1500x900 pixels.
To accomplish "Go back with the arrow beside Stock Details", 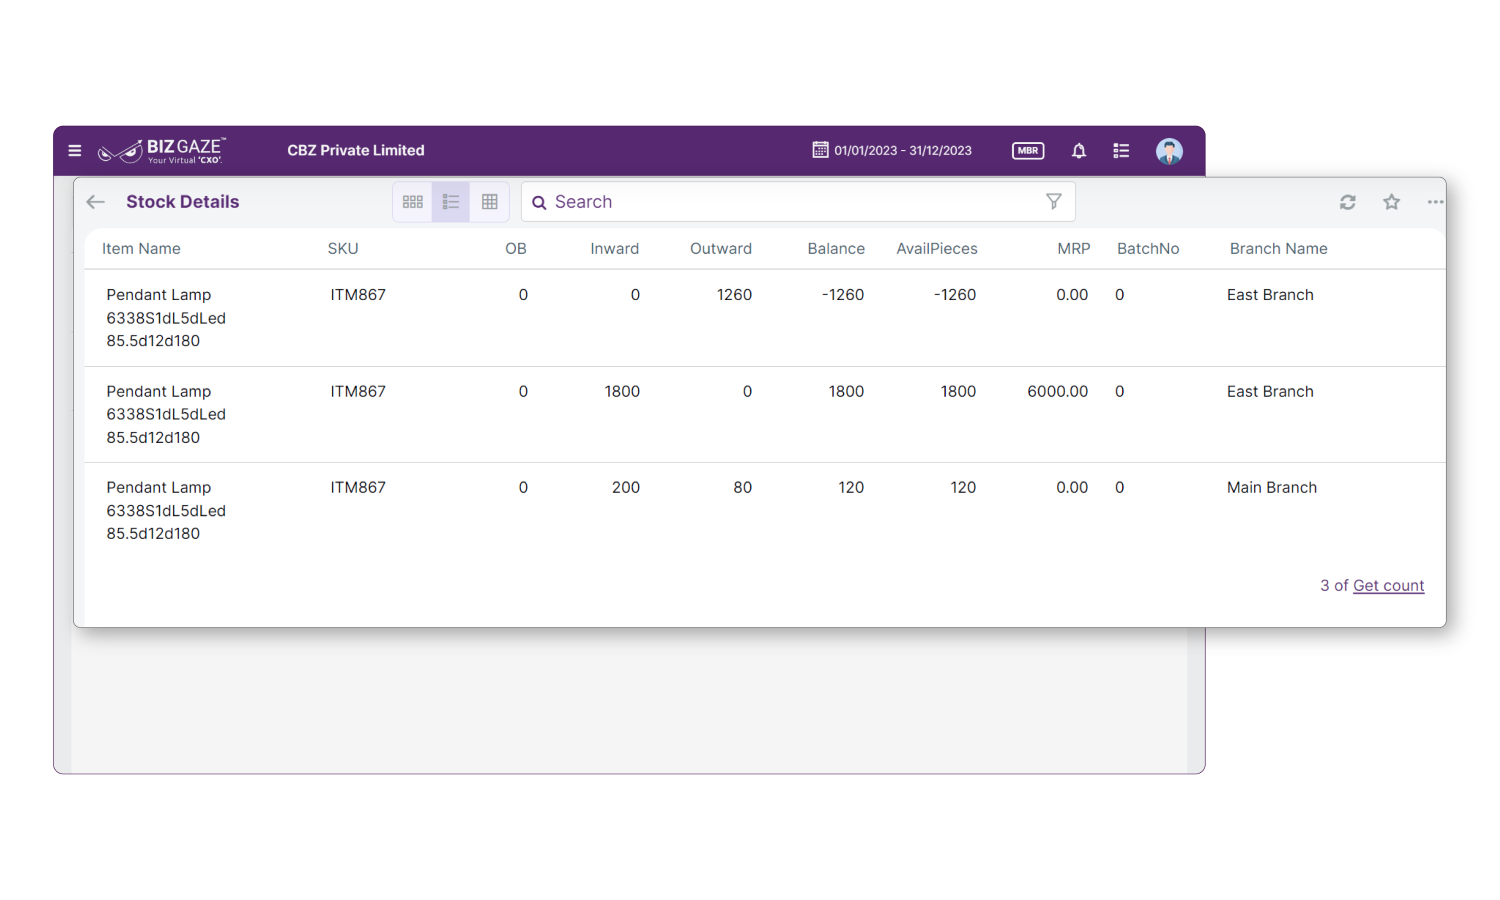I will (x=96, y=202).
